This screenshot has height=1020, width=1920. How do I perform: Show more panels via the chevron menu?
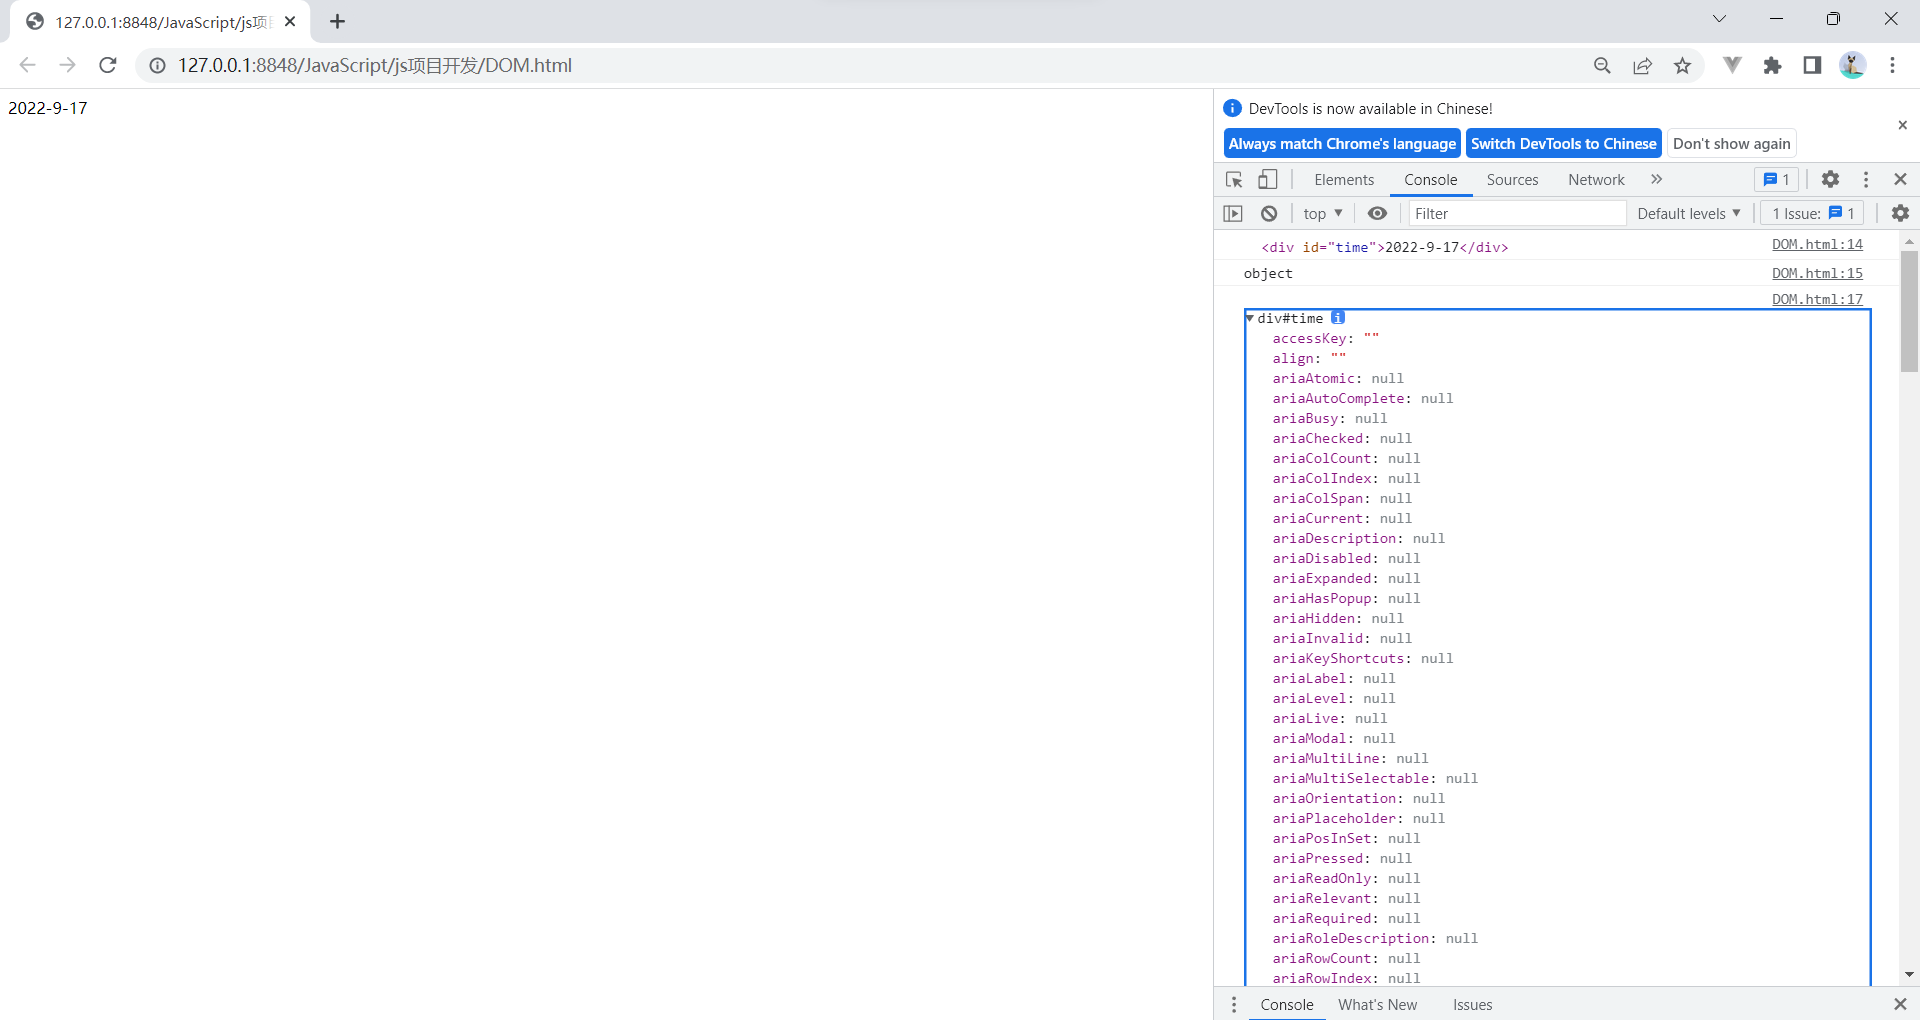point(1657,179)
